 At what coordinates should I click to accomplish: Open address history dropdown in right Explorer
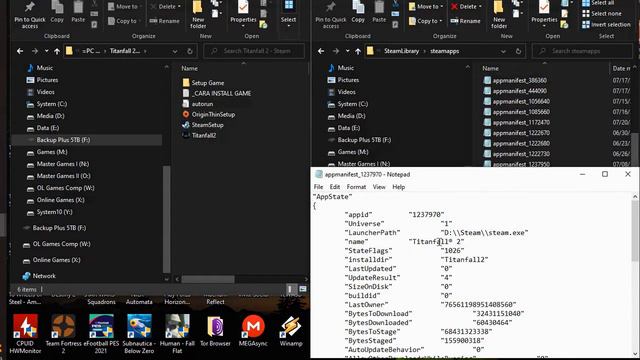coord(503,51)
